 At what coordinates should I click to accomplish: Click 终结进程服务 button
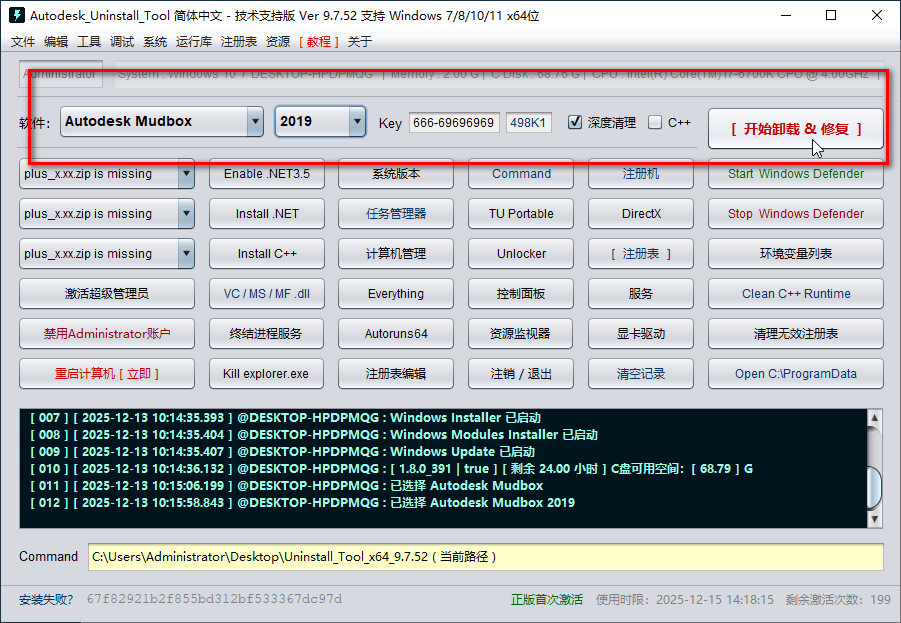267,333
